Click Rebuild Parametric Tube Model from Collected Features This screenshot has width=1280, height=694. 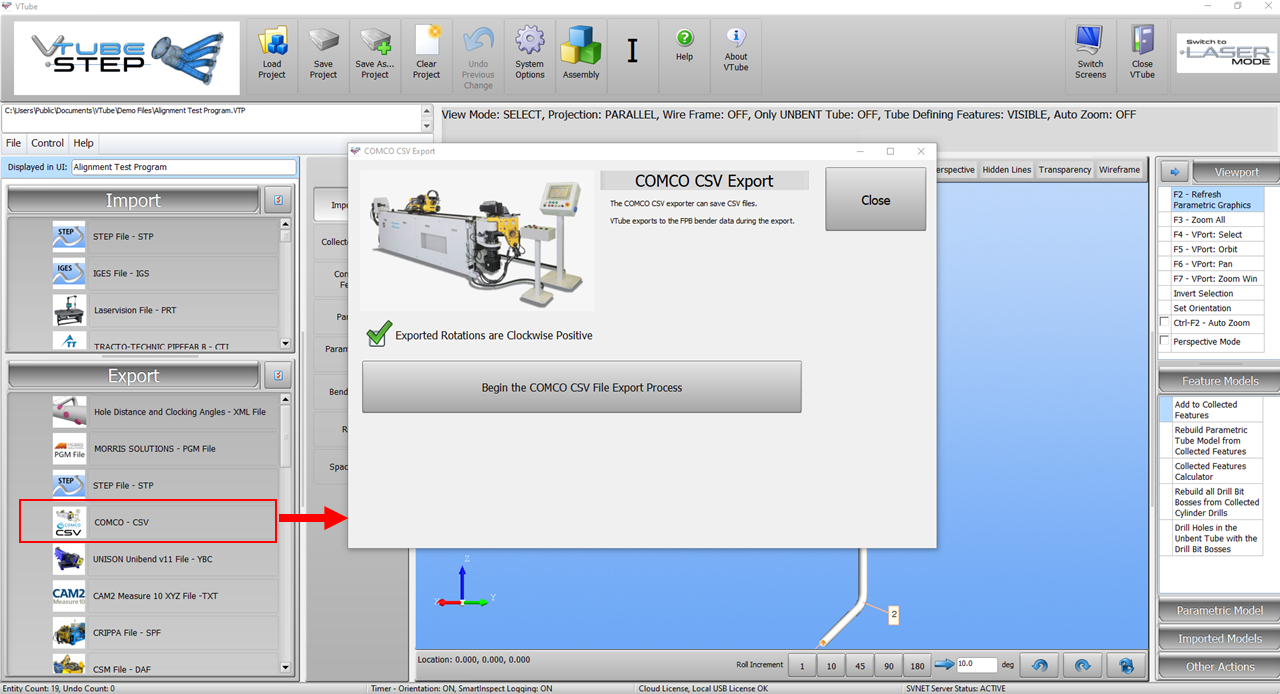pos(1216,441)
